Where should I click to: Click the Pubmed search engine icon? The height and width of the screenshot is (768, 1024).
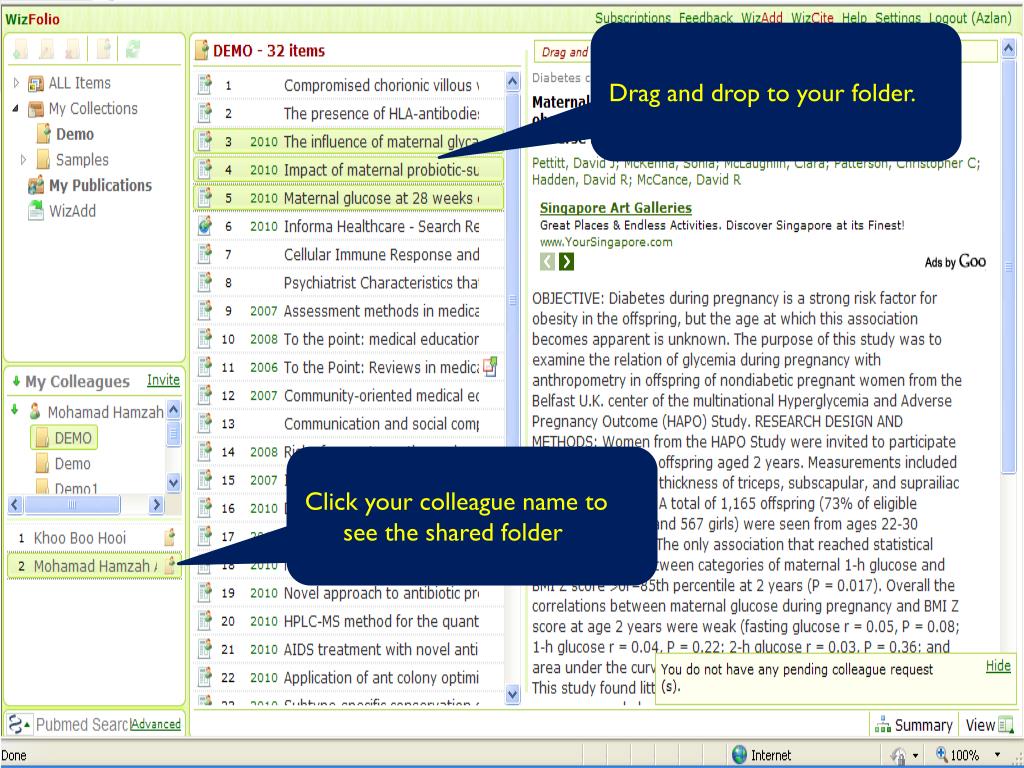point(16,724)
